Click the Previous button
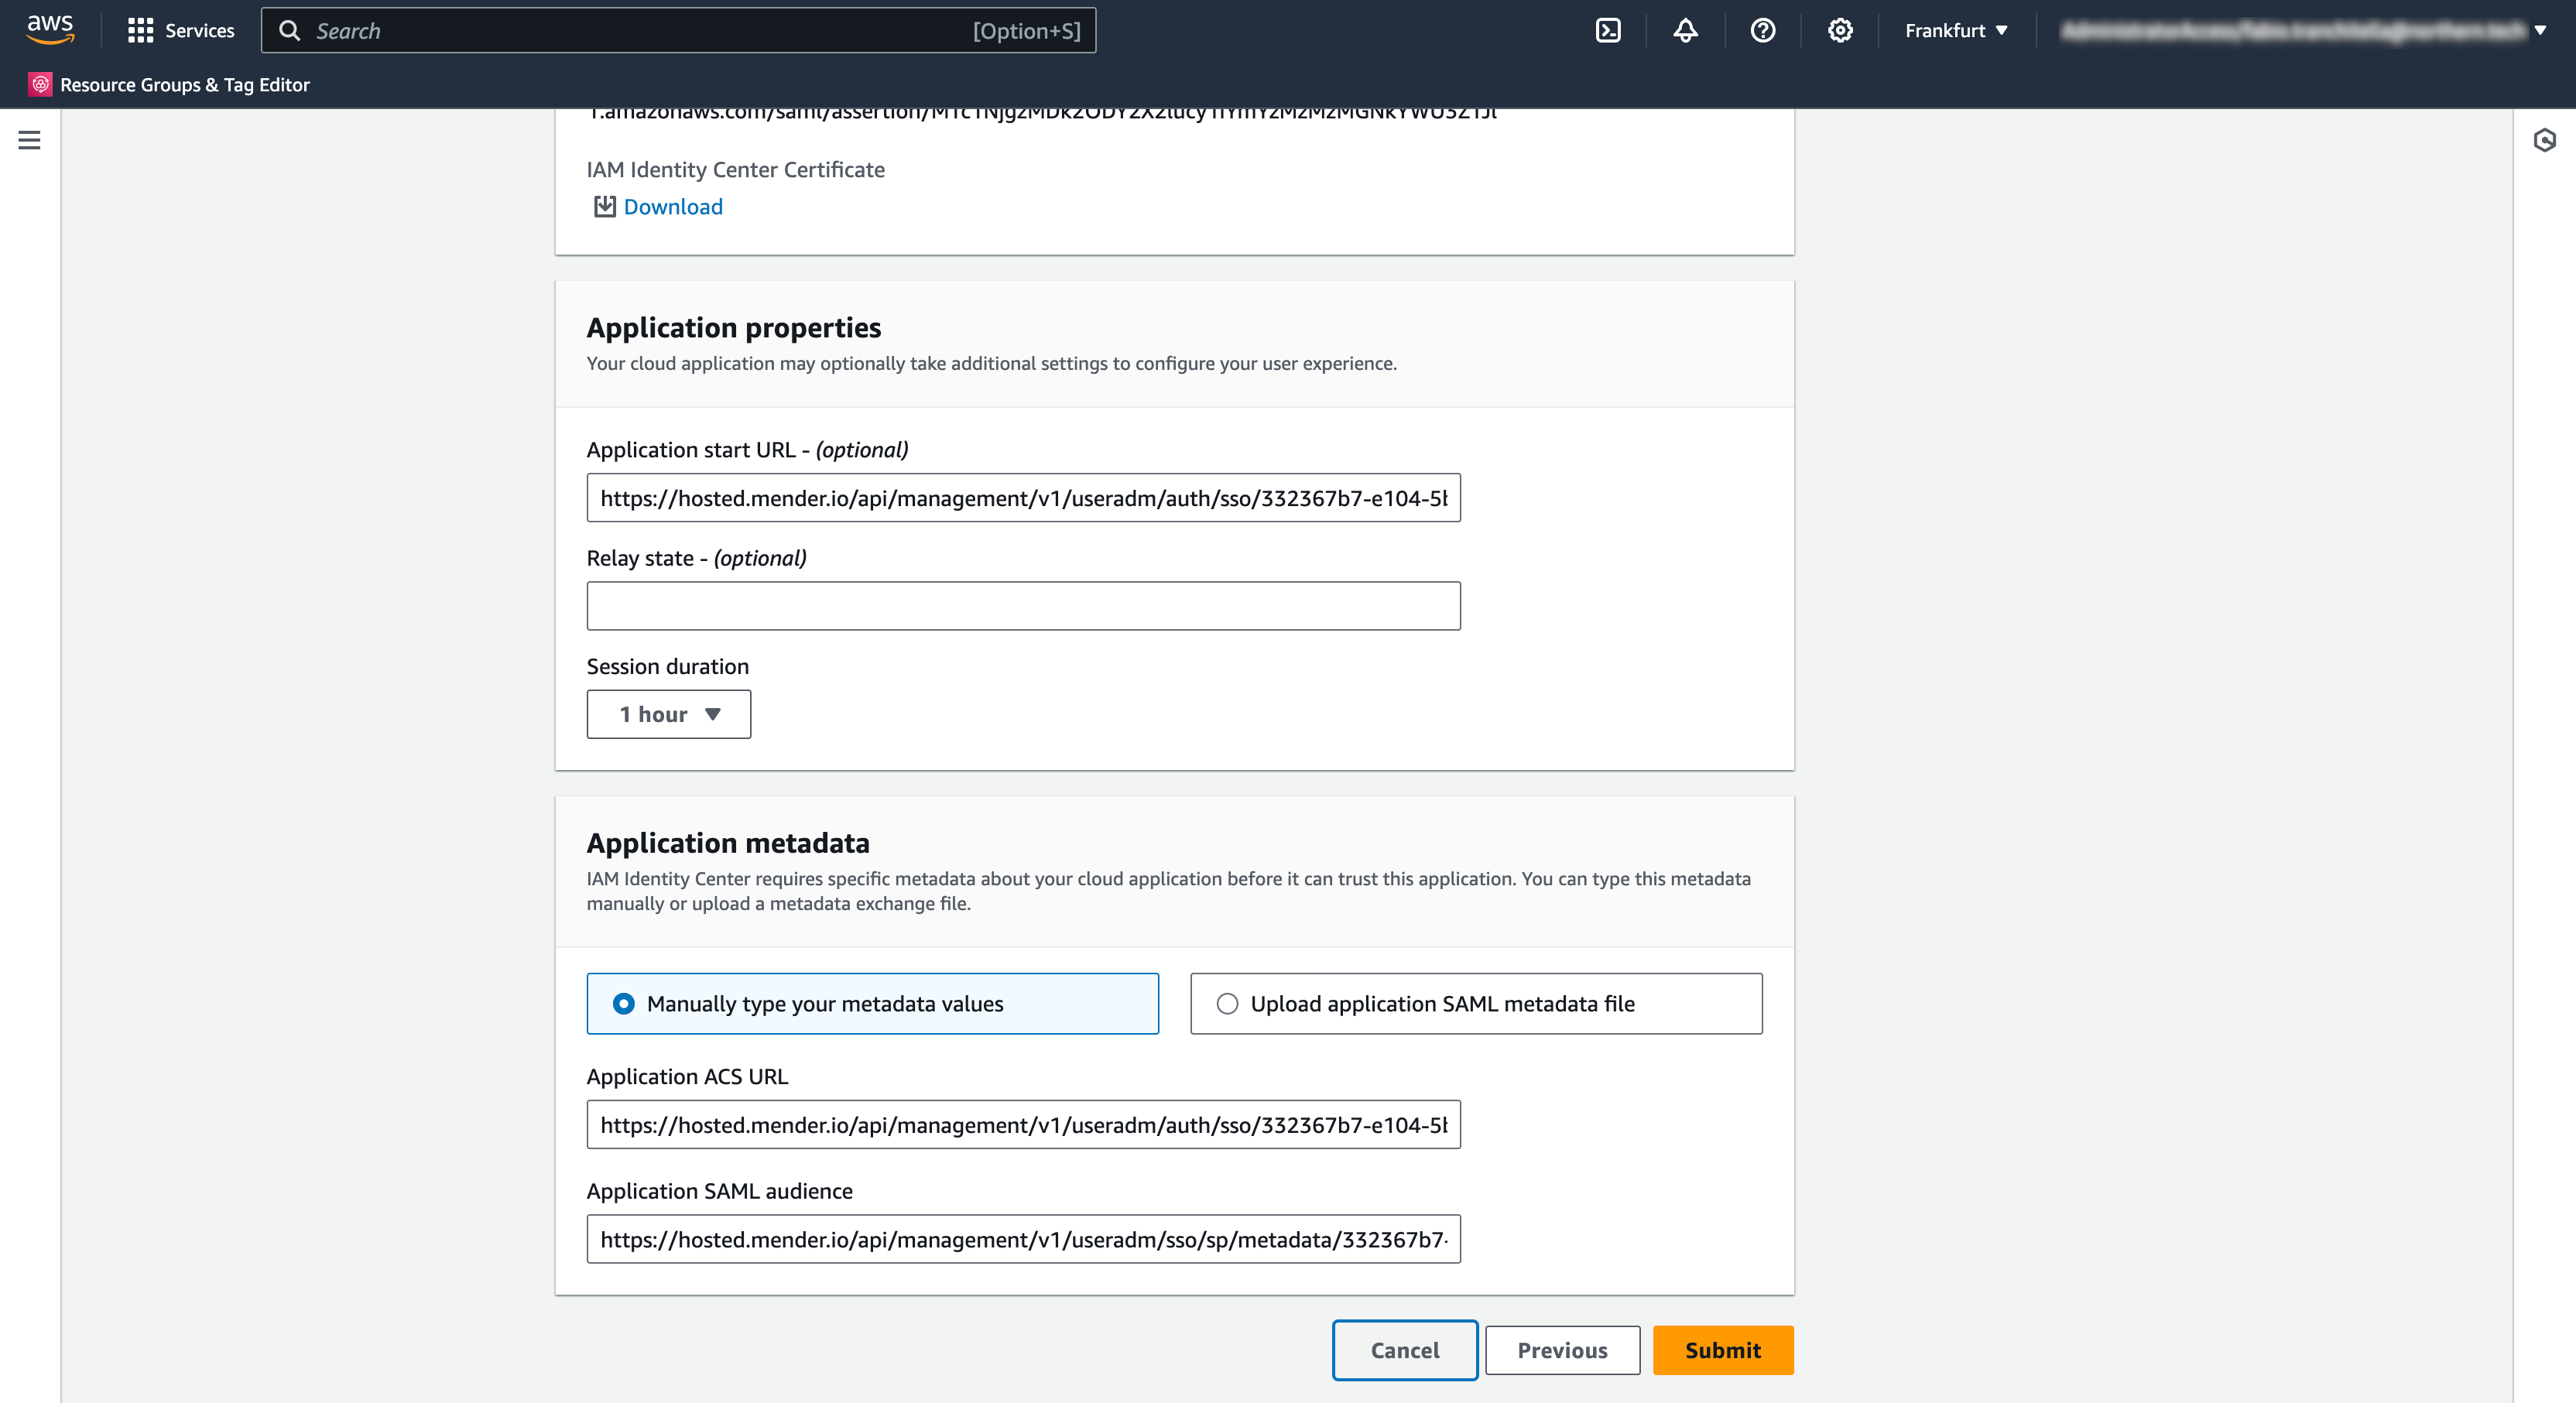Screen dimensions: 2576x1403 click(x=1562, y=1350)
